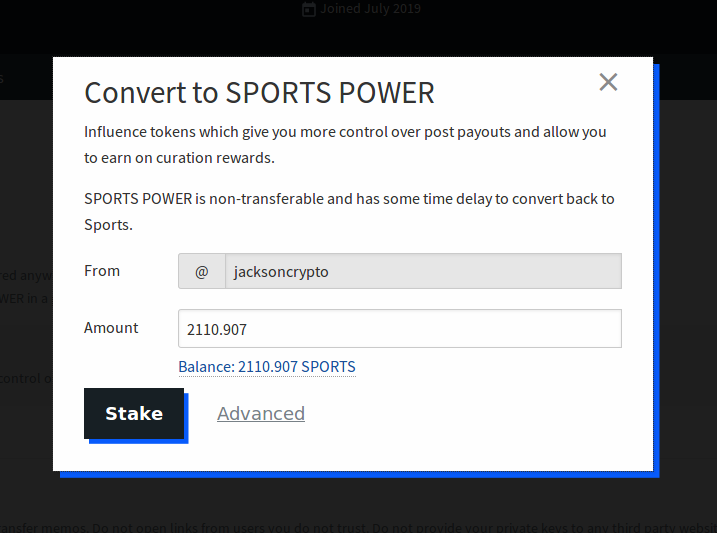Screen dimensions: 717x533
Task: Click the dimmed 'control' text behind dialog
Action: [26, 378]
